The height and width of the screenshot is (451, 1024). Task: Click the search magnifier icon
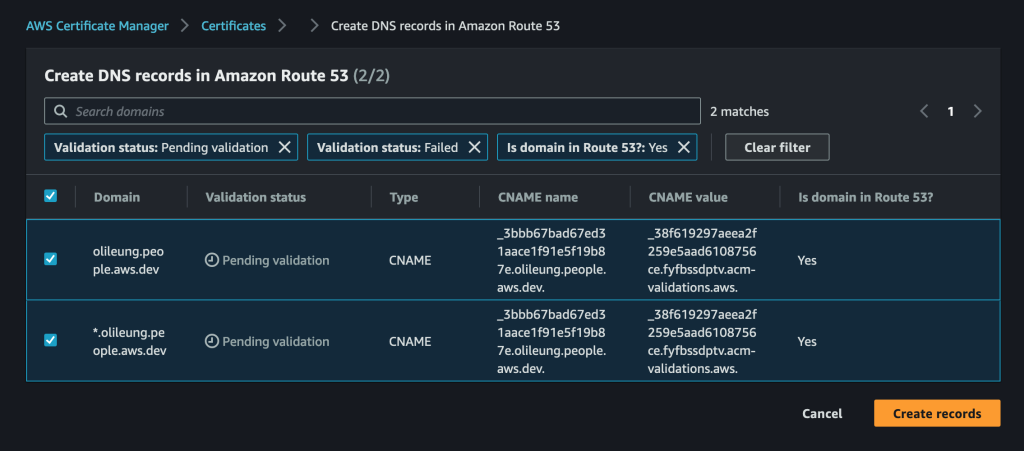(x=61, y=111)
